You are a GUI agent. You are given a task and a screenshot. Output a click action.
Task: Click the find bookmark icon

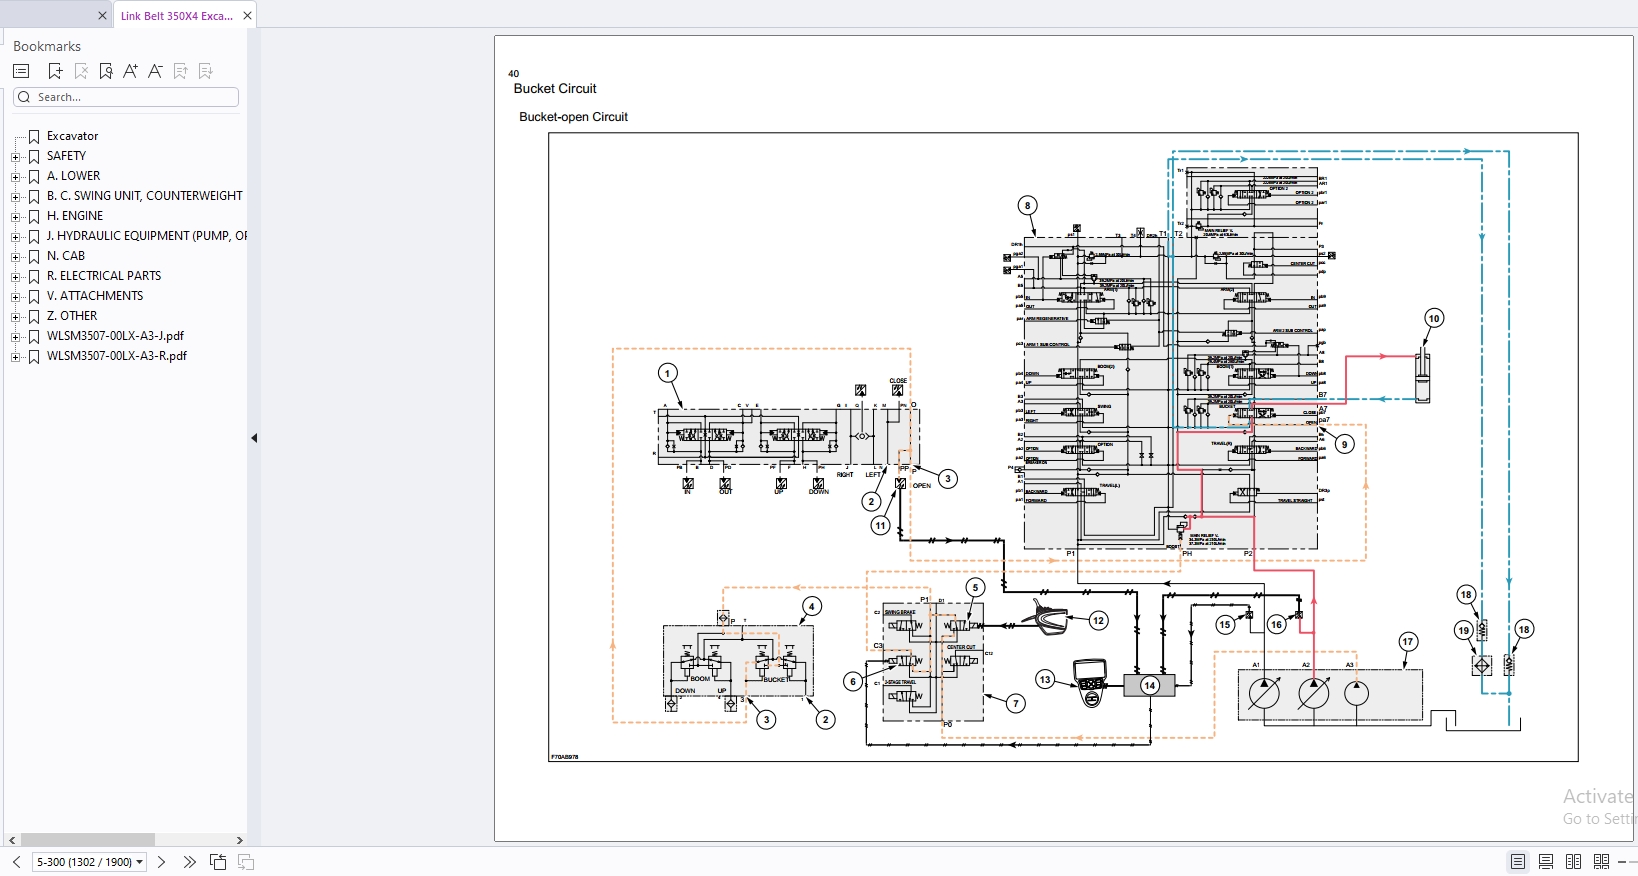(x=106, y=71)
